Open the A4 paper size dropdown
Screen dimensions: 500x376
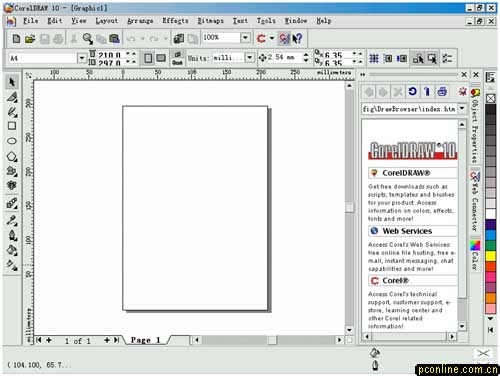tap(82, 58)
